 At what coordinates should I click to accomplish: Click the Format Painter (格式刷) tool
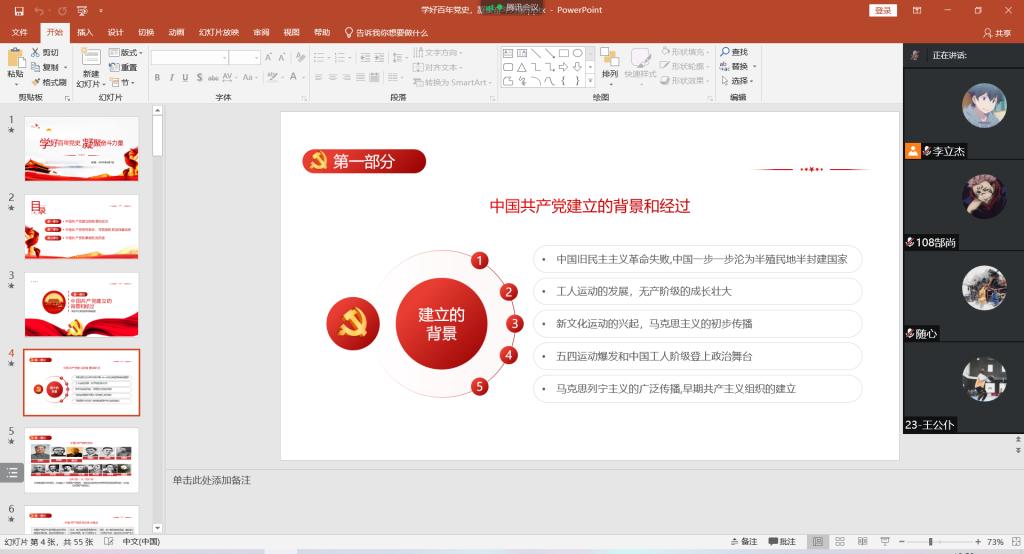point(48,82)
